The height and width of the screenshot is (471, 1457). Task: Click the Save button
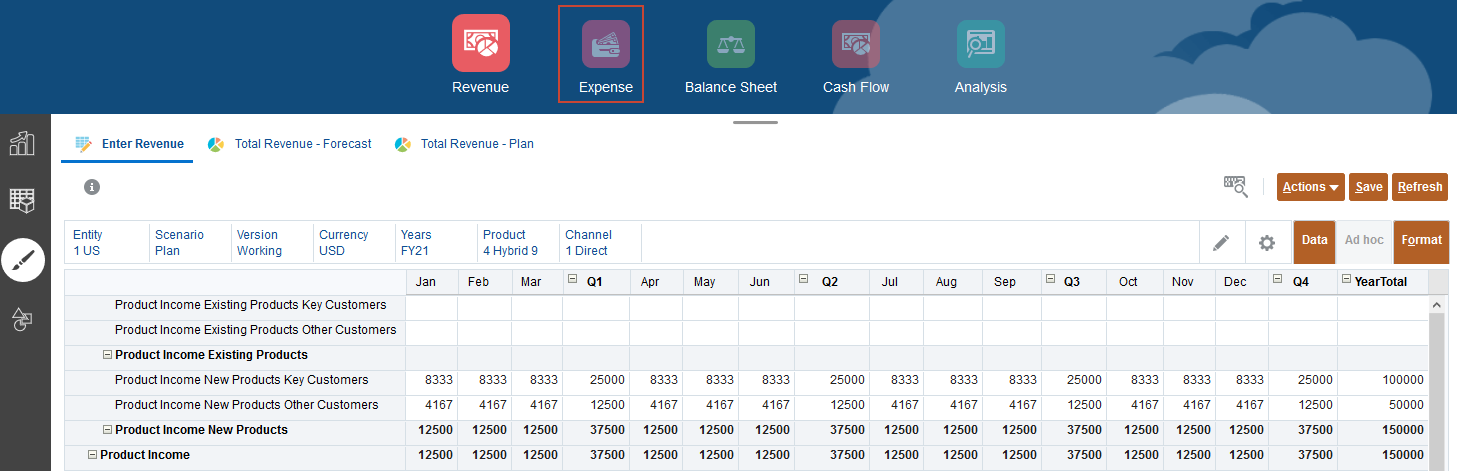tap(1368, 187)
